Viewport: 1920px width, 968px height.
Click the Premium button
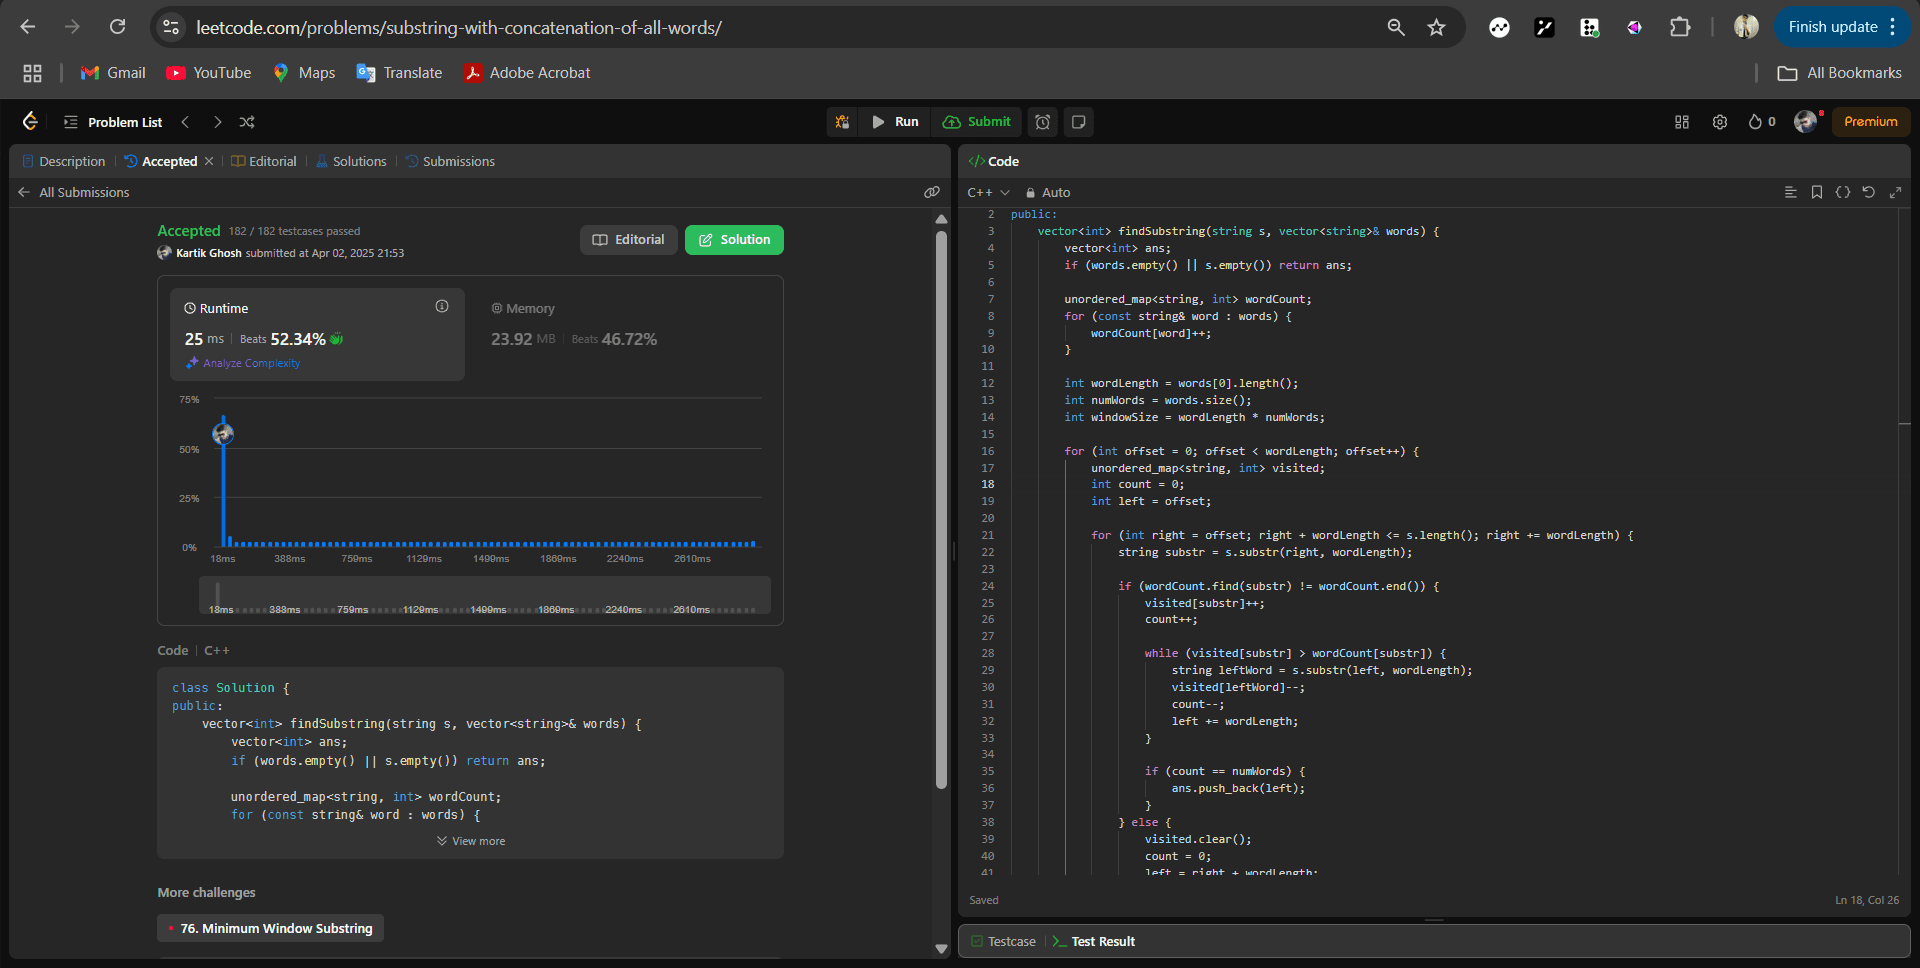click(1870, 122)
